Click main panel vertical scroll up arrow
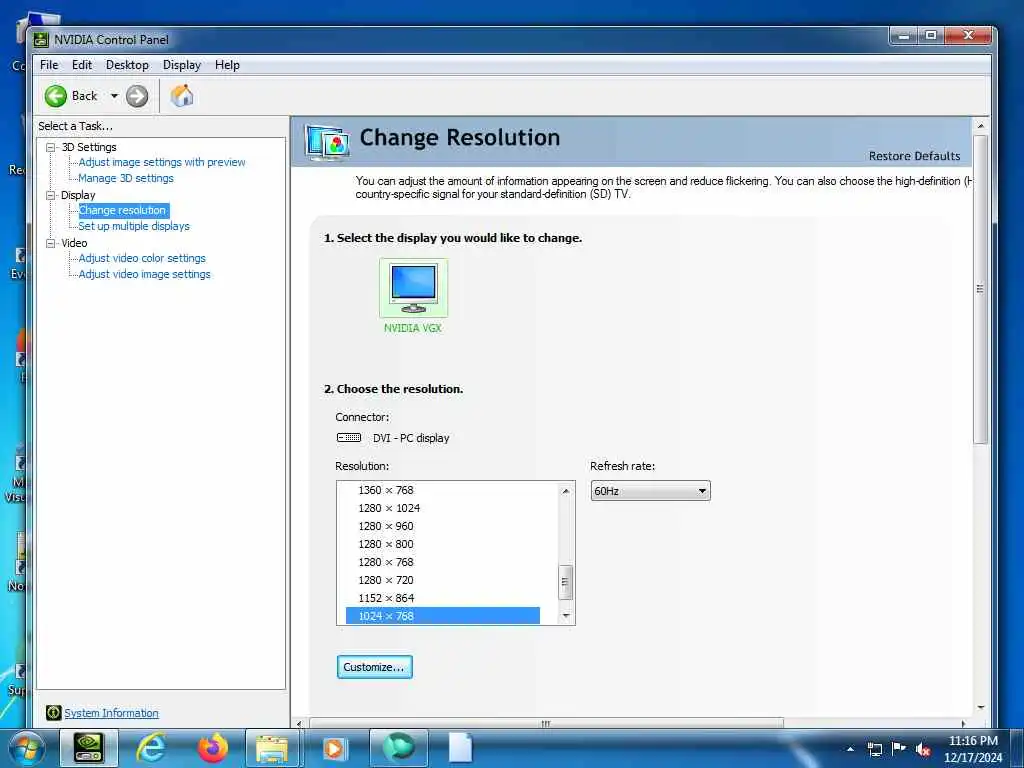Screen dimensions: 1024x768 980,125
